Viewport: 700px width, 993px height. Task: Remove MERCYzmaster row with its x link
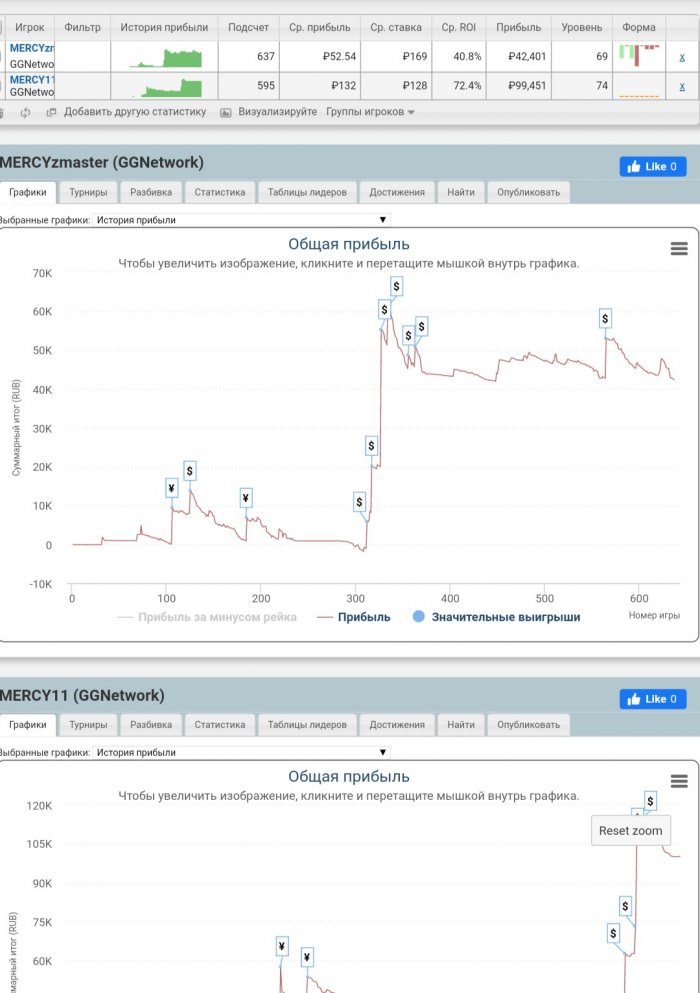click(x=682, y=57)
